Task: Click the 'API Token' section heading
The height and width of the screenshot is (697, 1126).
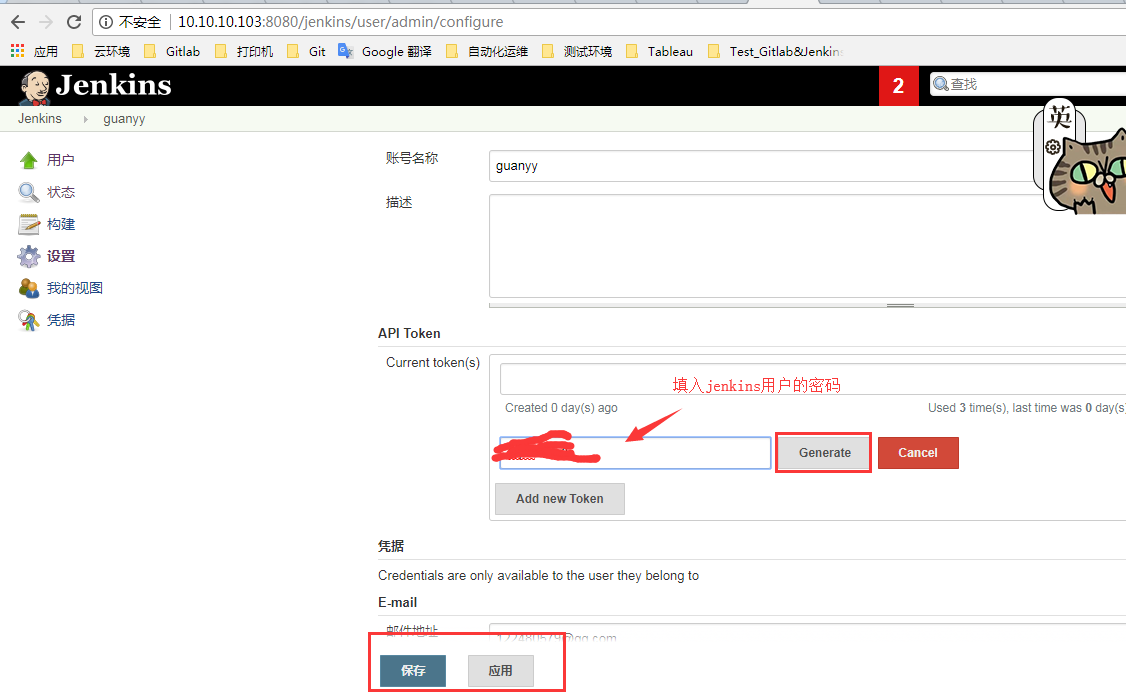Action: tap(409, 333)
